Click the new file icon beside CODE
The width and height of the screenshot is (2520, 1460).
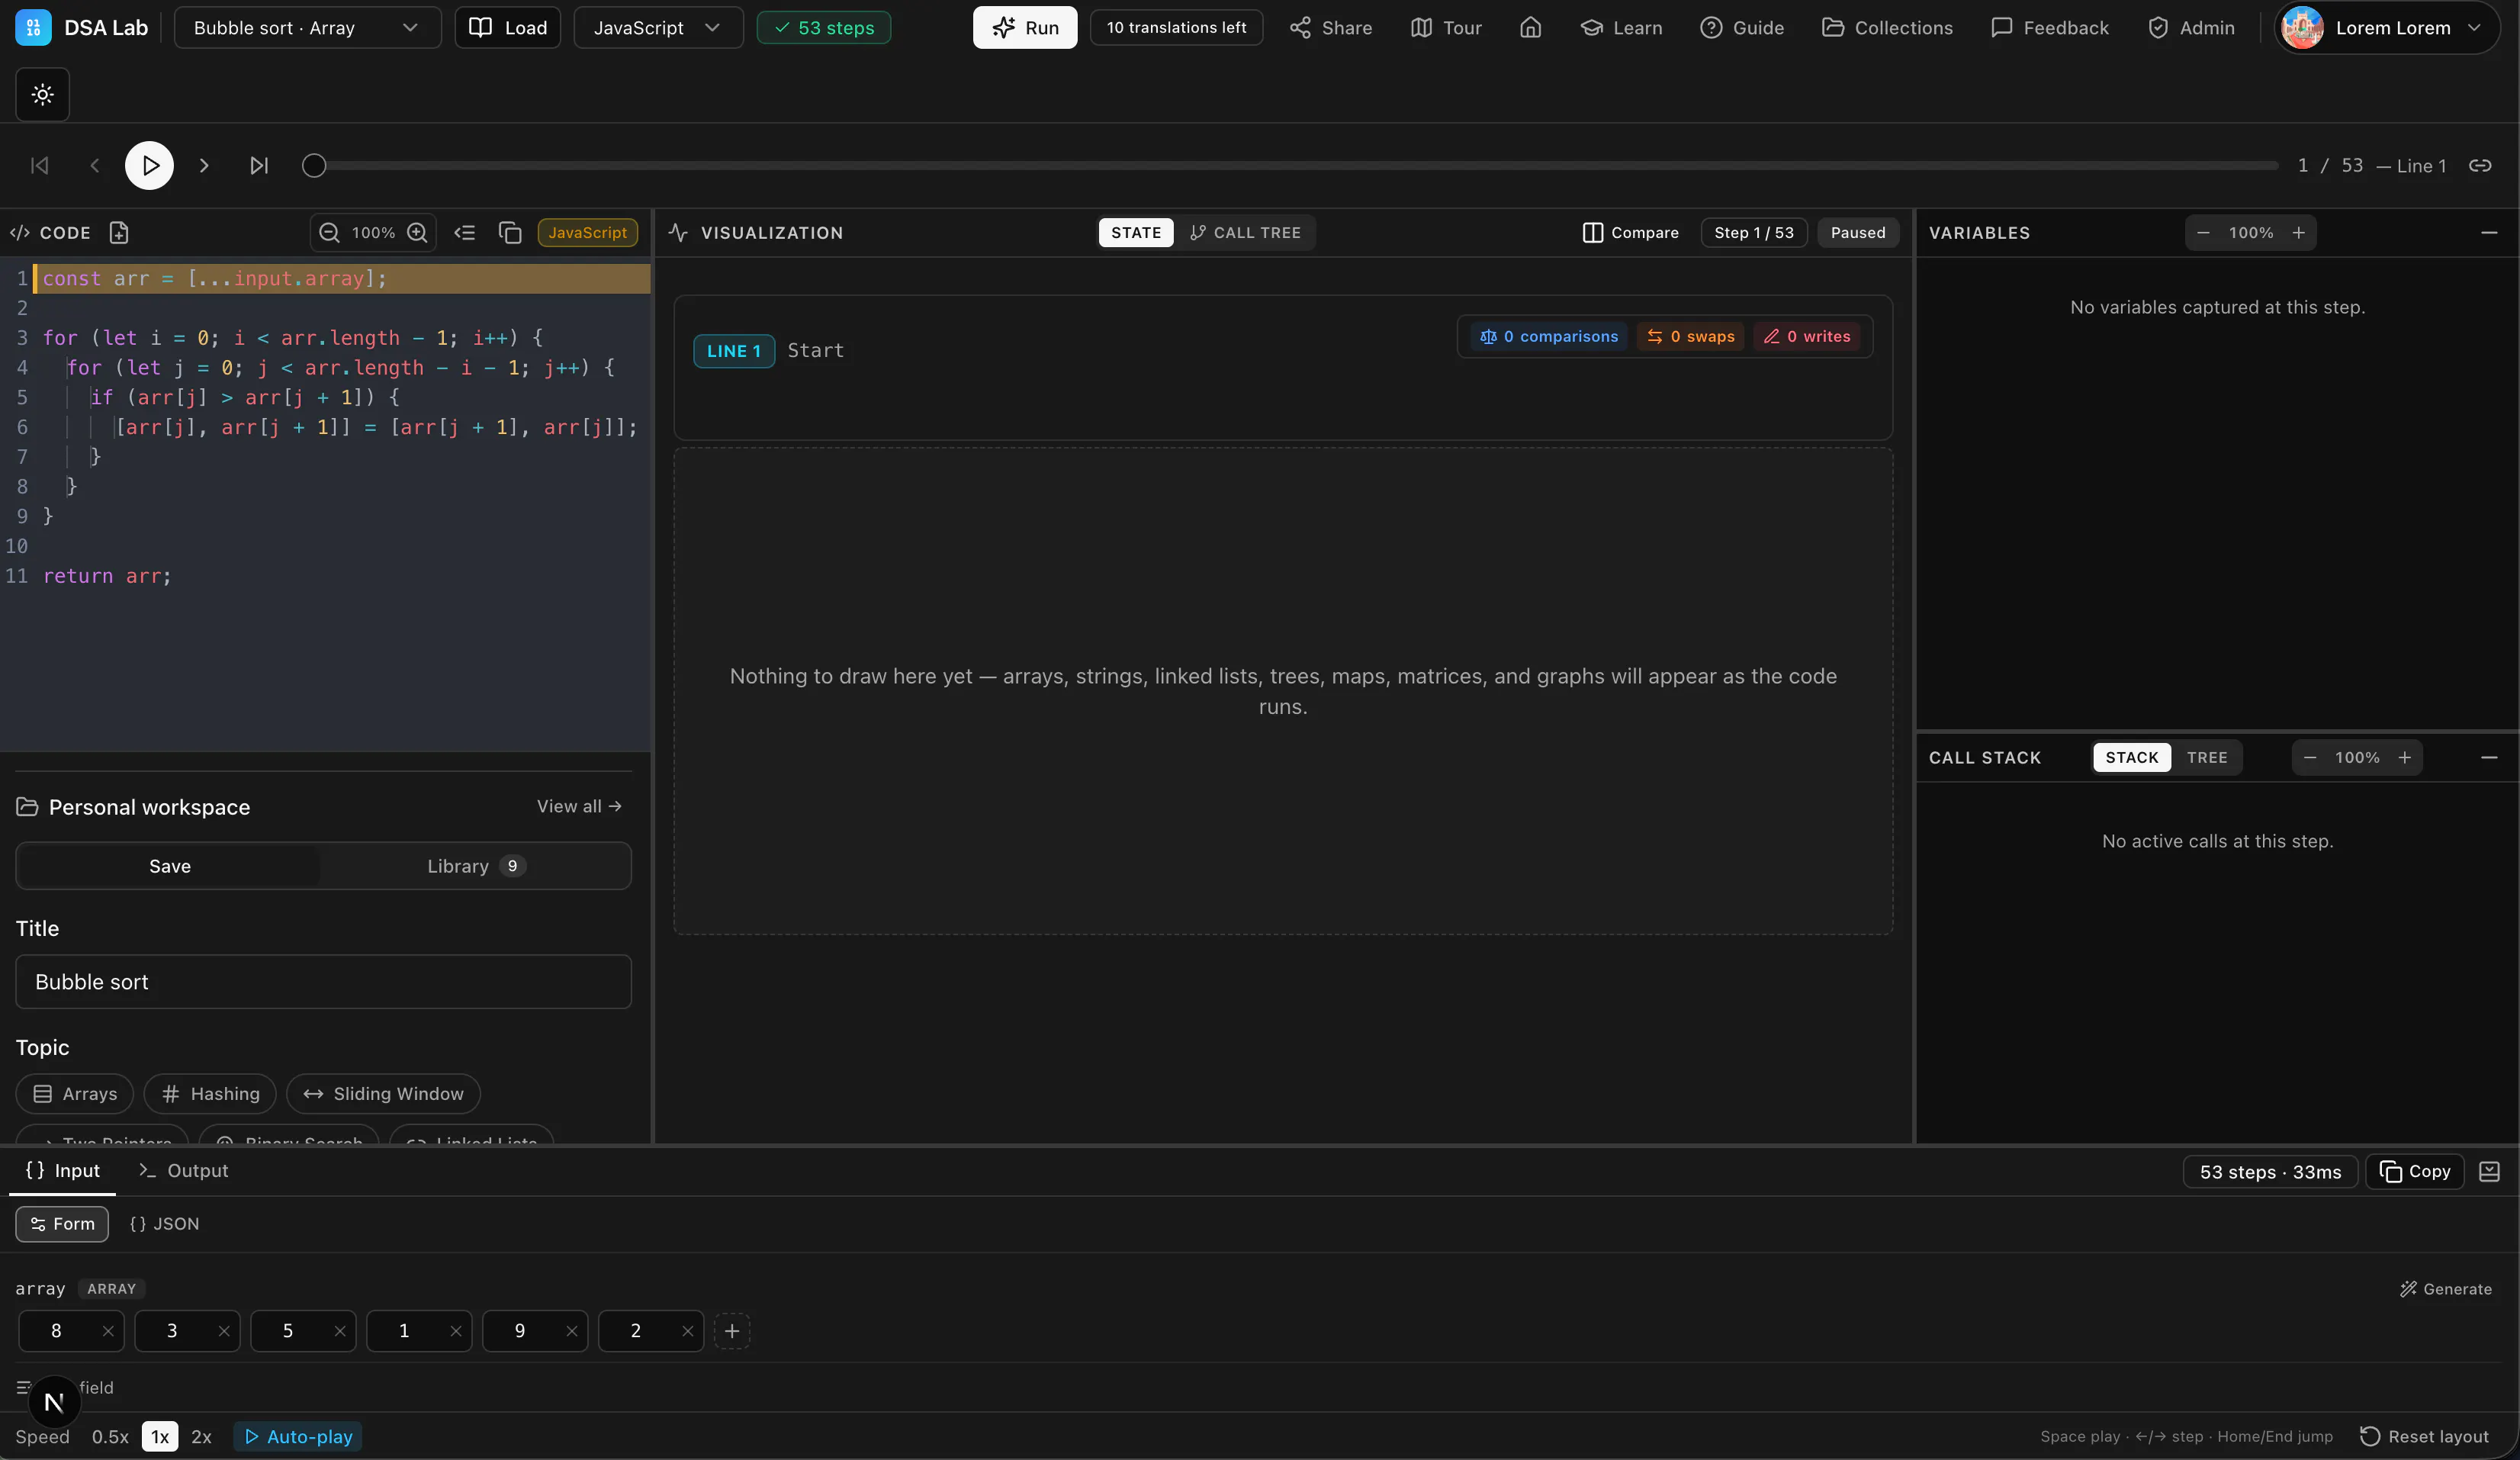(x=119, y=233)
